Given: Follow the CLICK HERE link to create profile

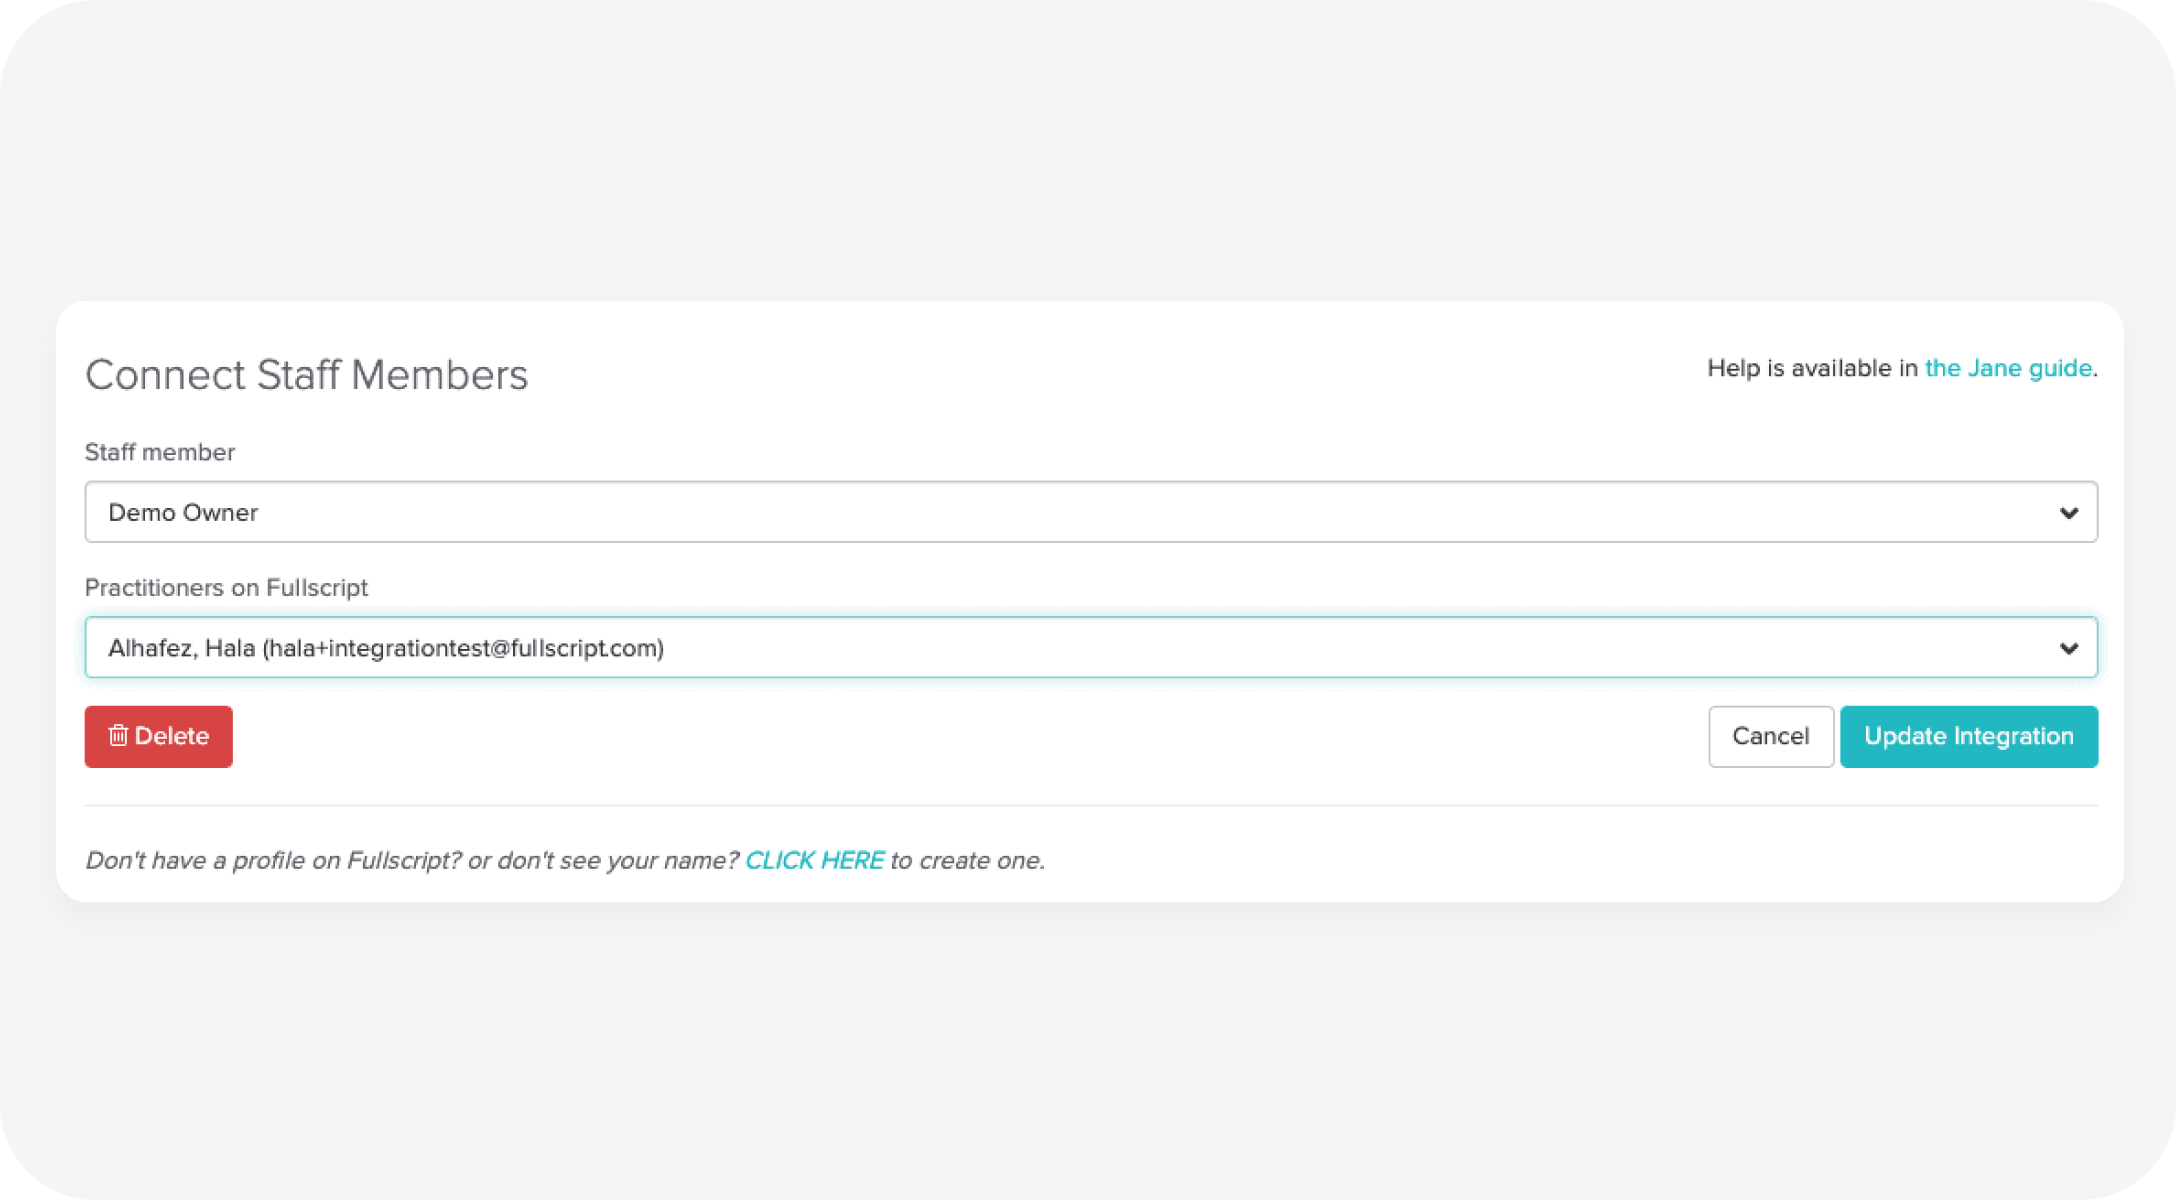Looking at the screenshot, I should 815,860.
